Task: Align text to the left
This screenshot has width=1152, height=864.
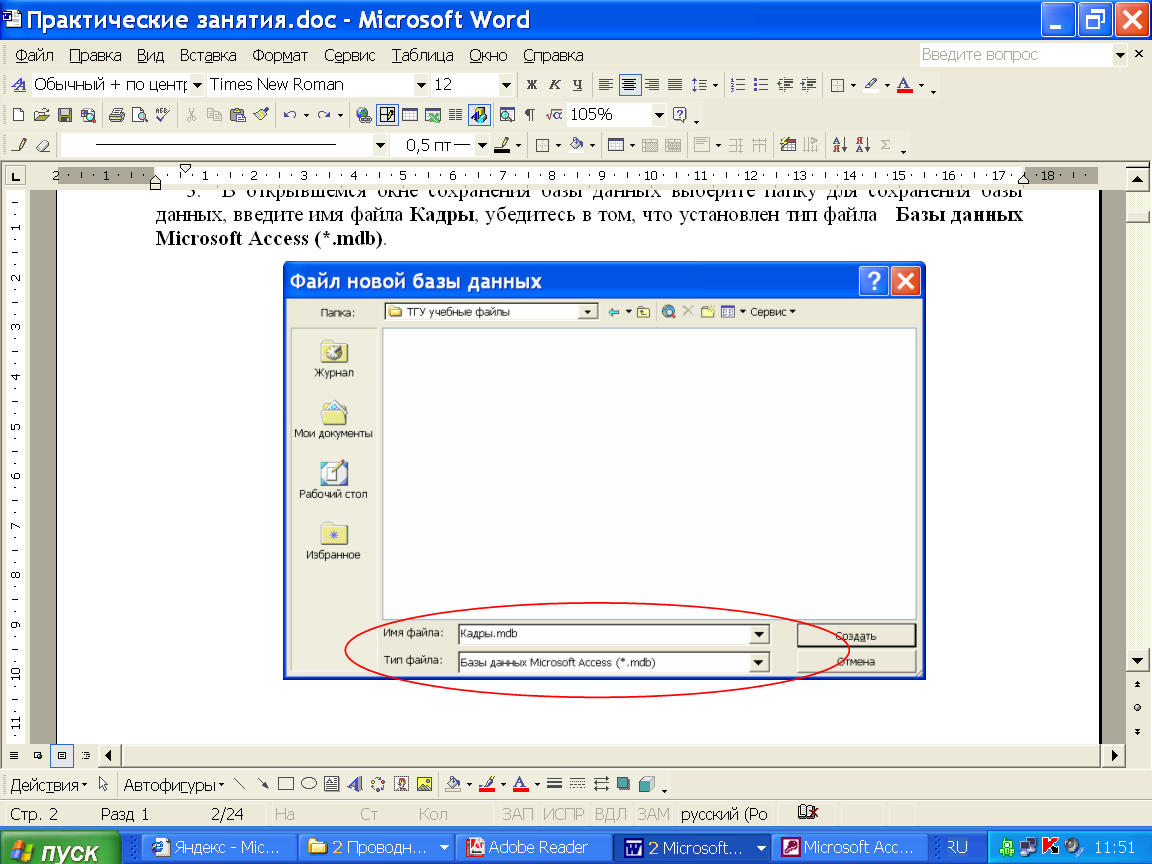Action: point(605,85)
